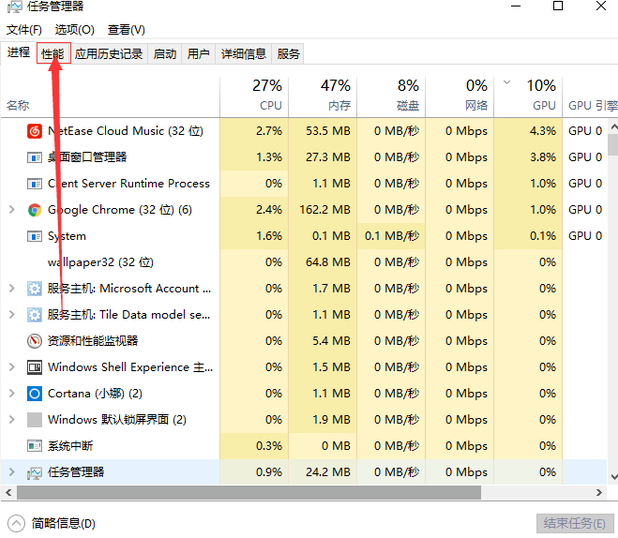Click the Client Server Runtime Process icon
This screenshot has height=538, width=618.
(x=35, y=184)
